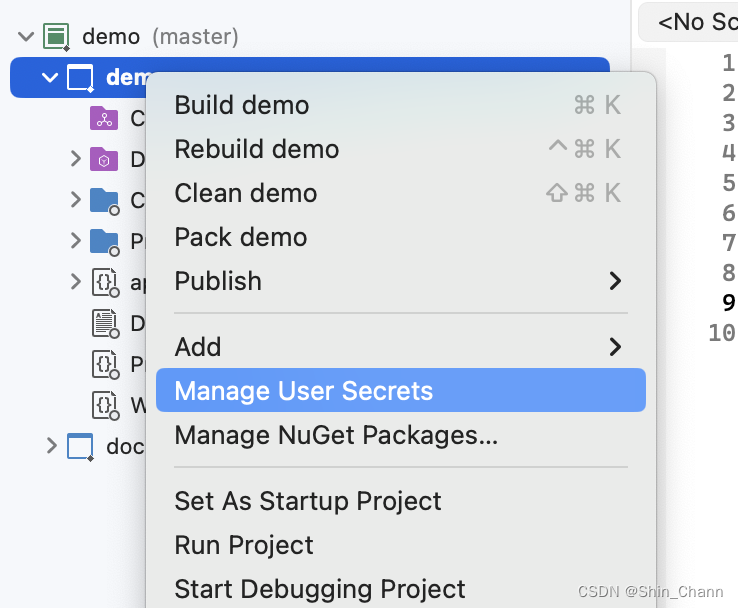The width and height of the screenshot is (738, 608).
Task: Collapse the selected demo project node
Action: [x=50, y=77]
